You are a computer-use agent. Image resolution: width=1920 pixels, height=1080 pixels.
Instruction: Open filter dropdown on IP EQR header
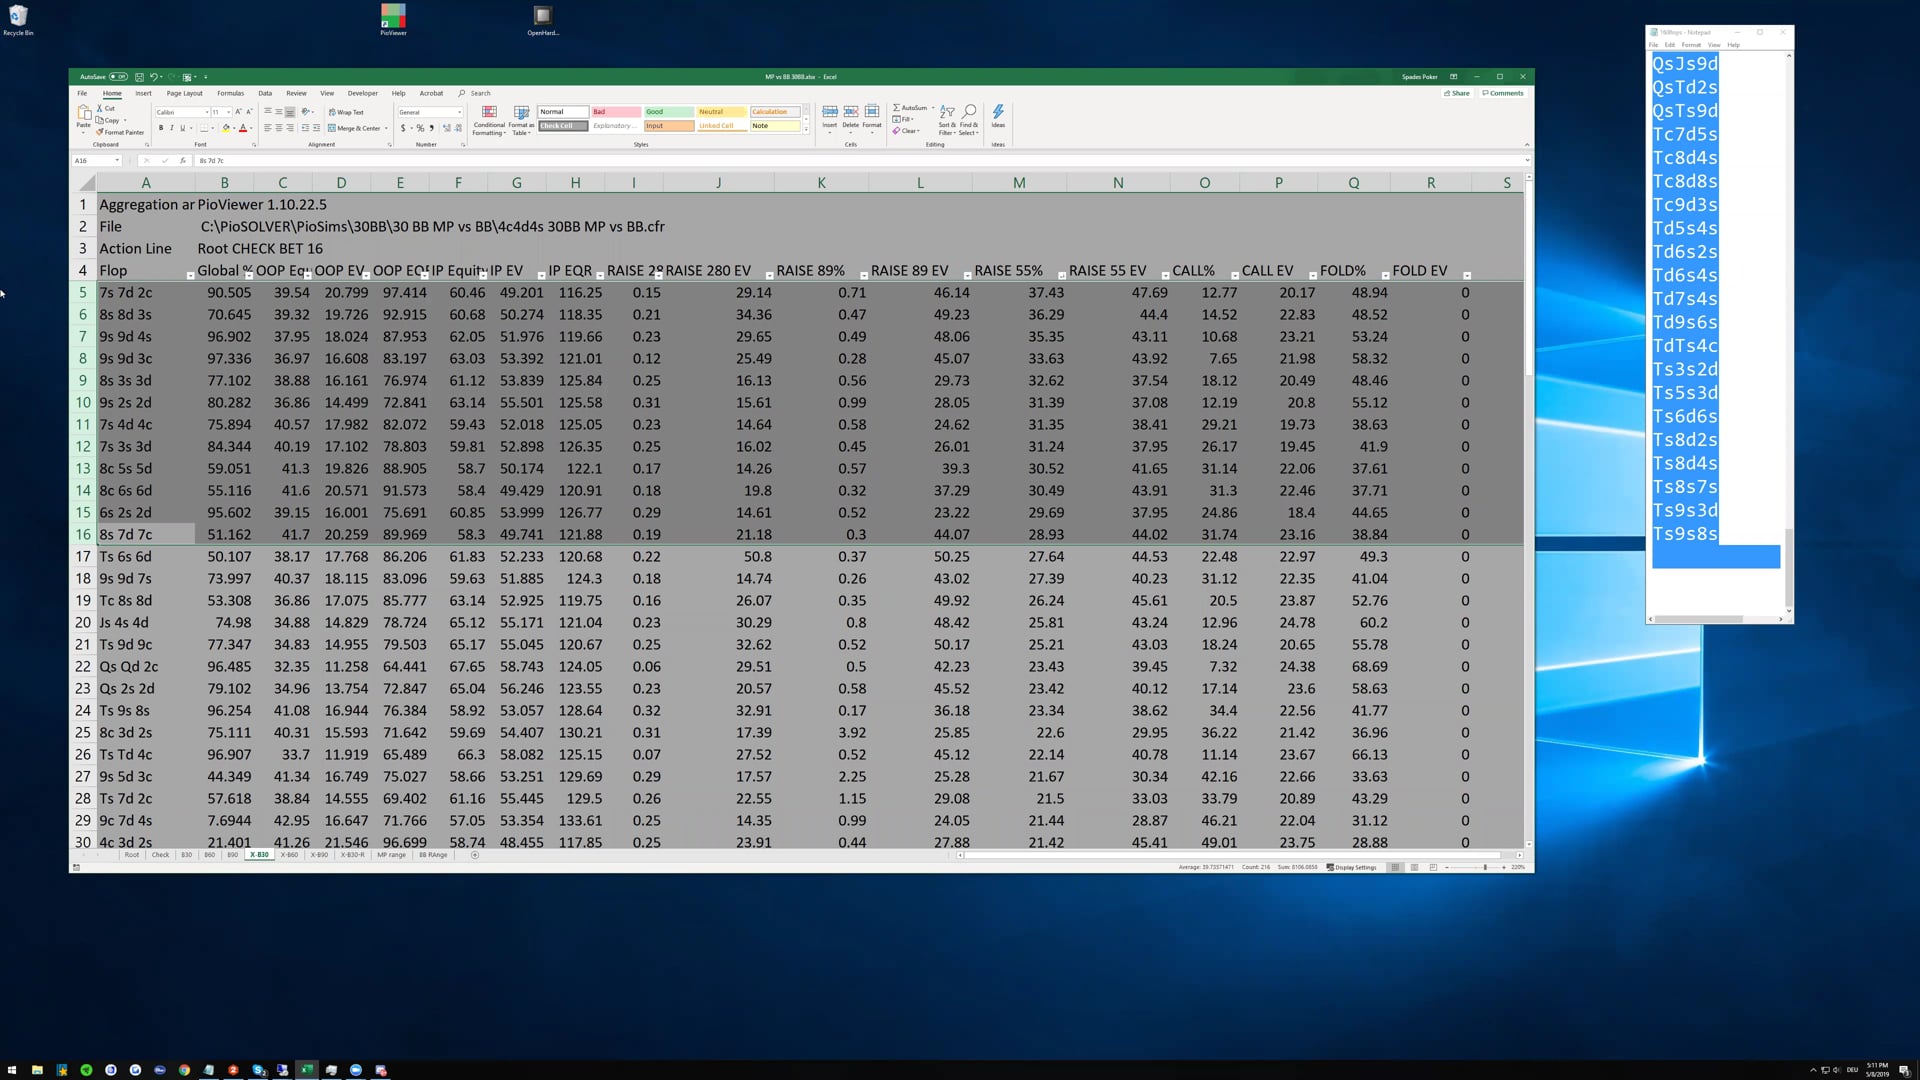pyautogui.click(x=600, y=275)
